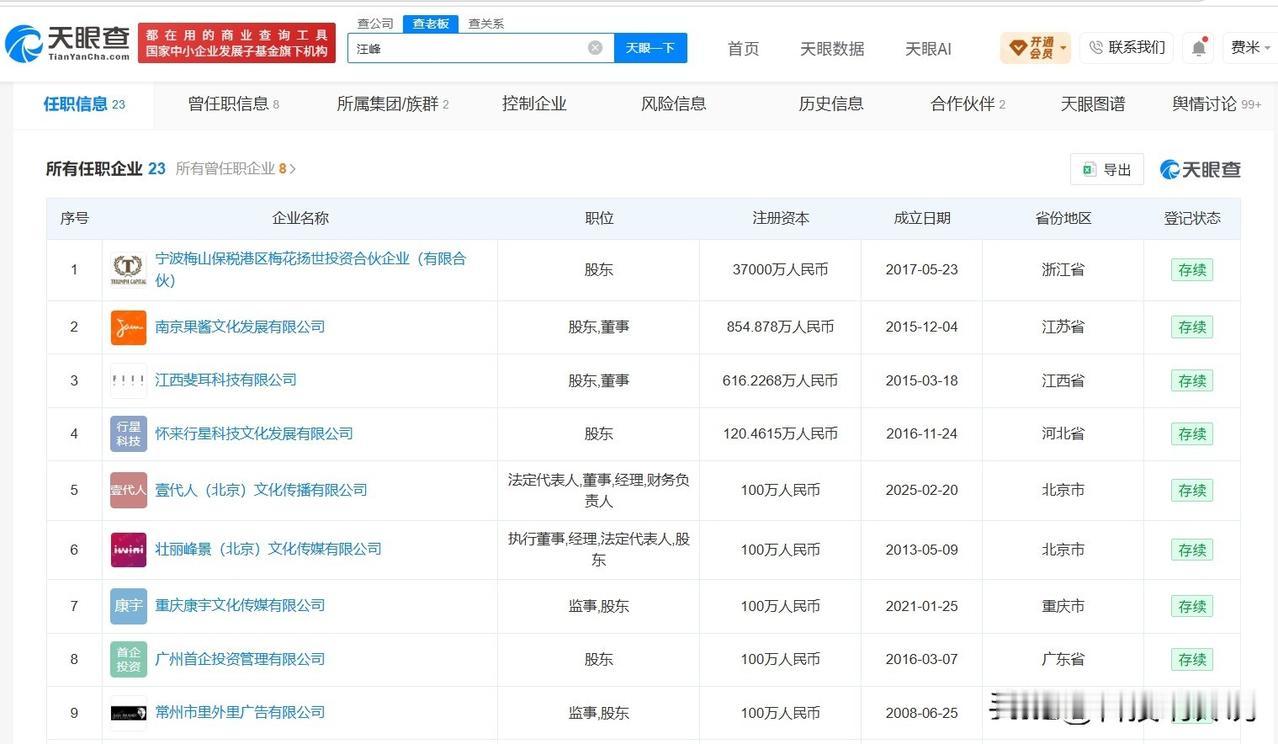This screenshot has height=744, width=1278.
Task: Click the 常州市里外里广告 company logo
Action: [x=128, y=713]
